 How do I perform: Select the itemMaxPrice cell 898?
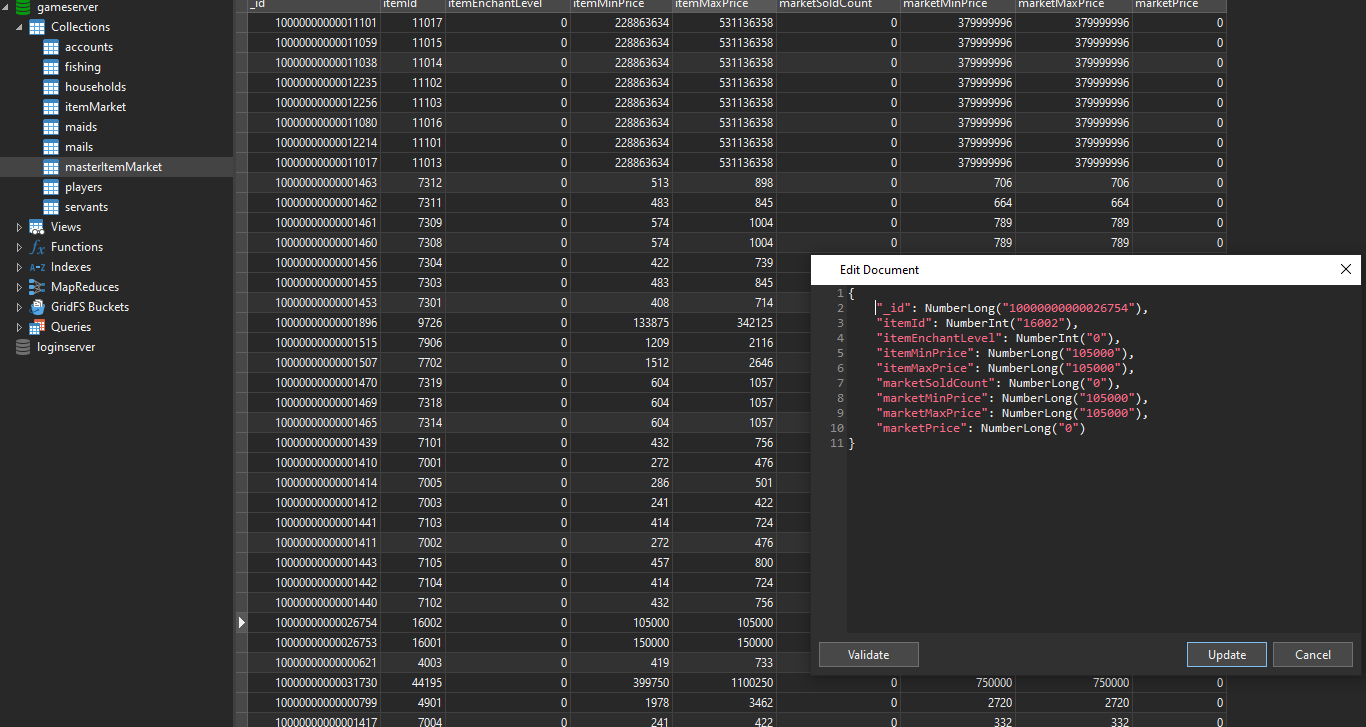tap(724, 183)
